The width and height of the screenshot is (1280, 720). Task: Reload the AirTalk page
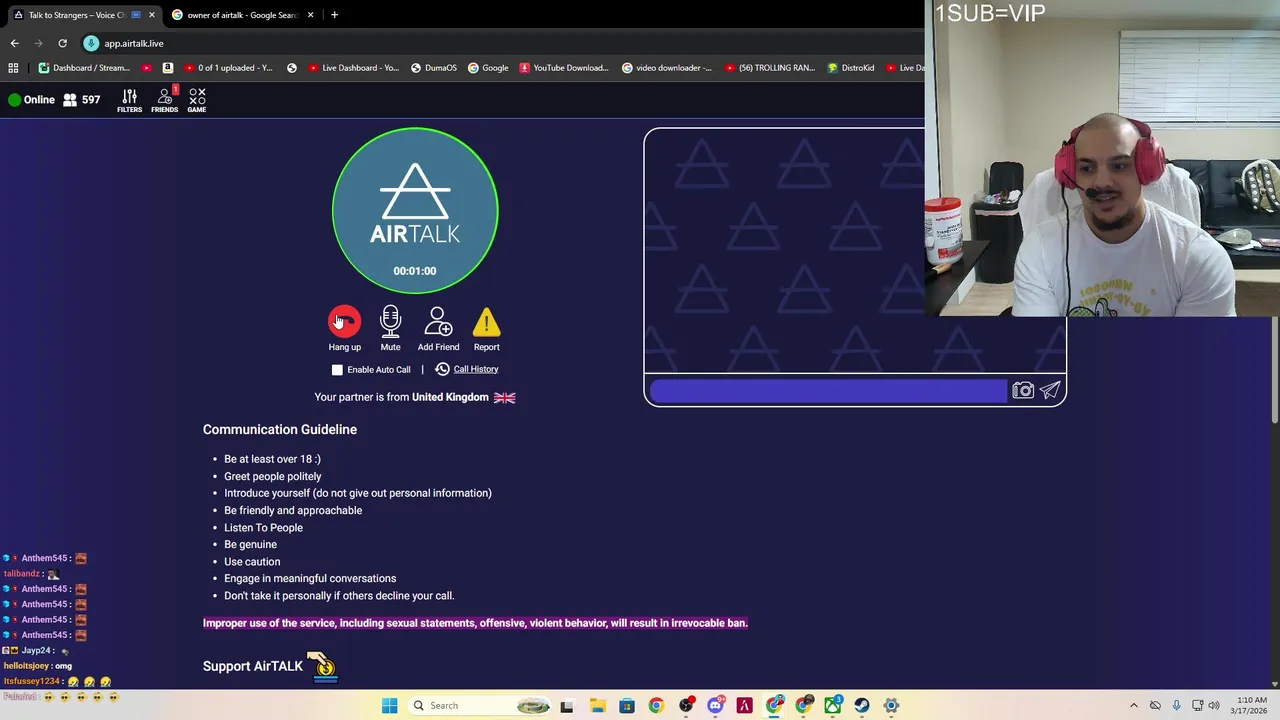(x=62, y=43)
